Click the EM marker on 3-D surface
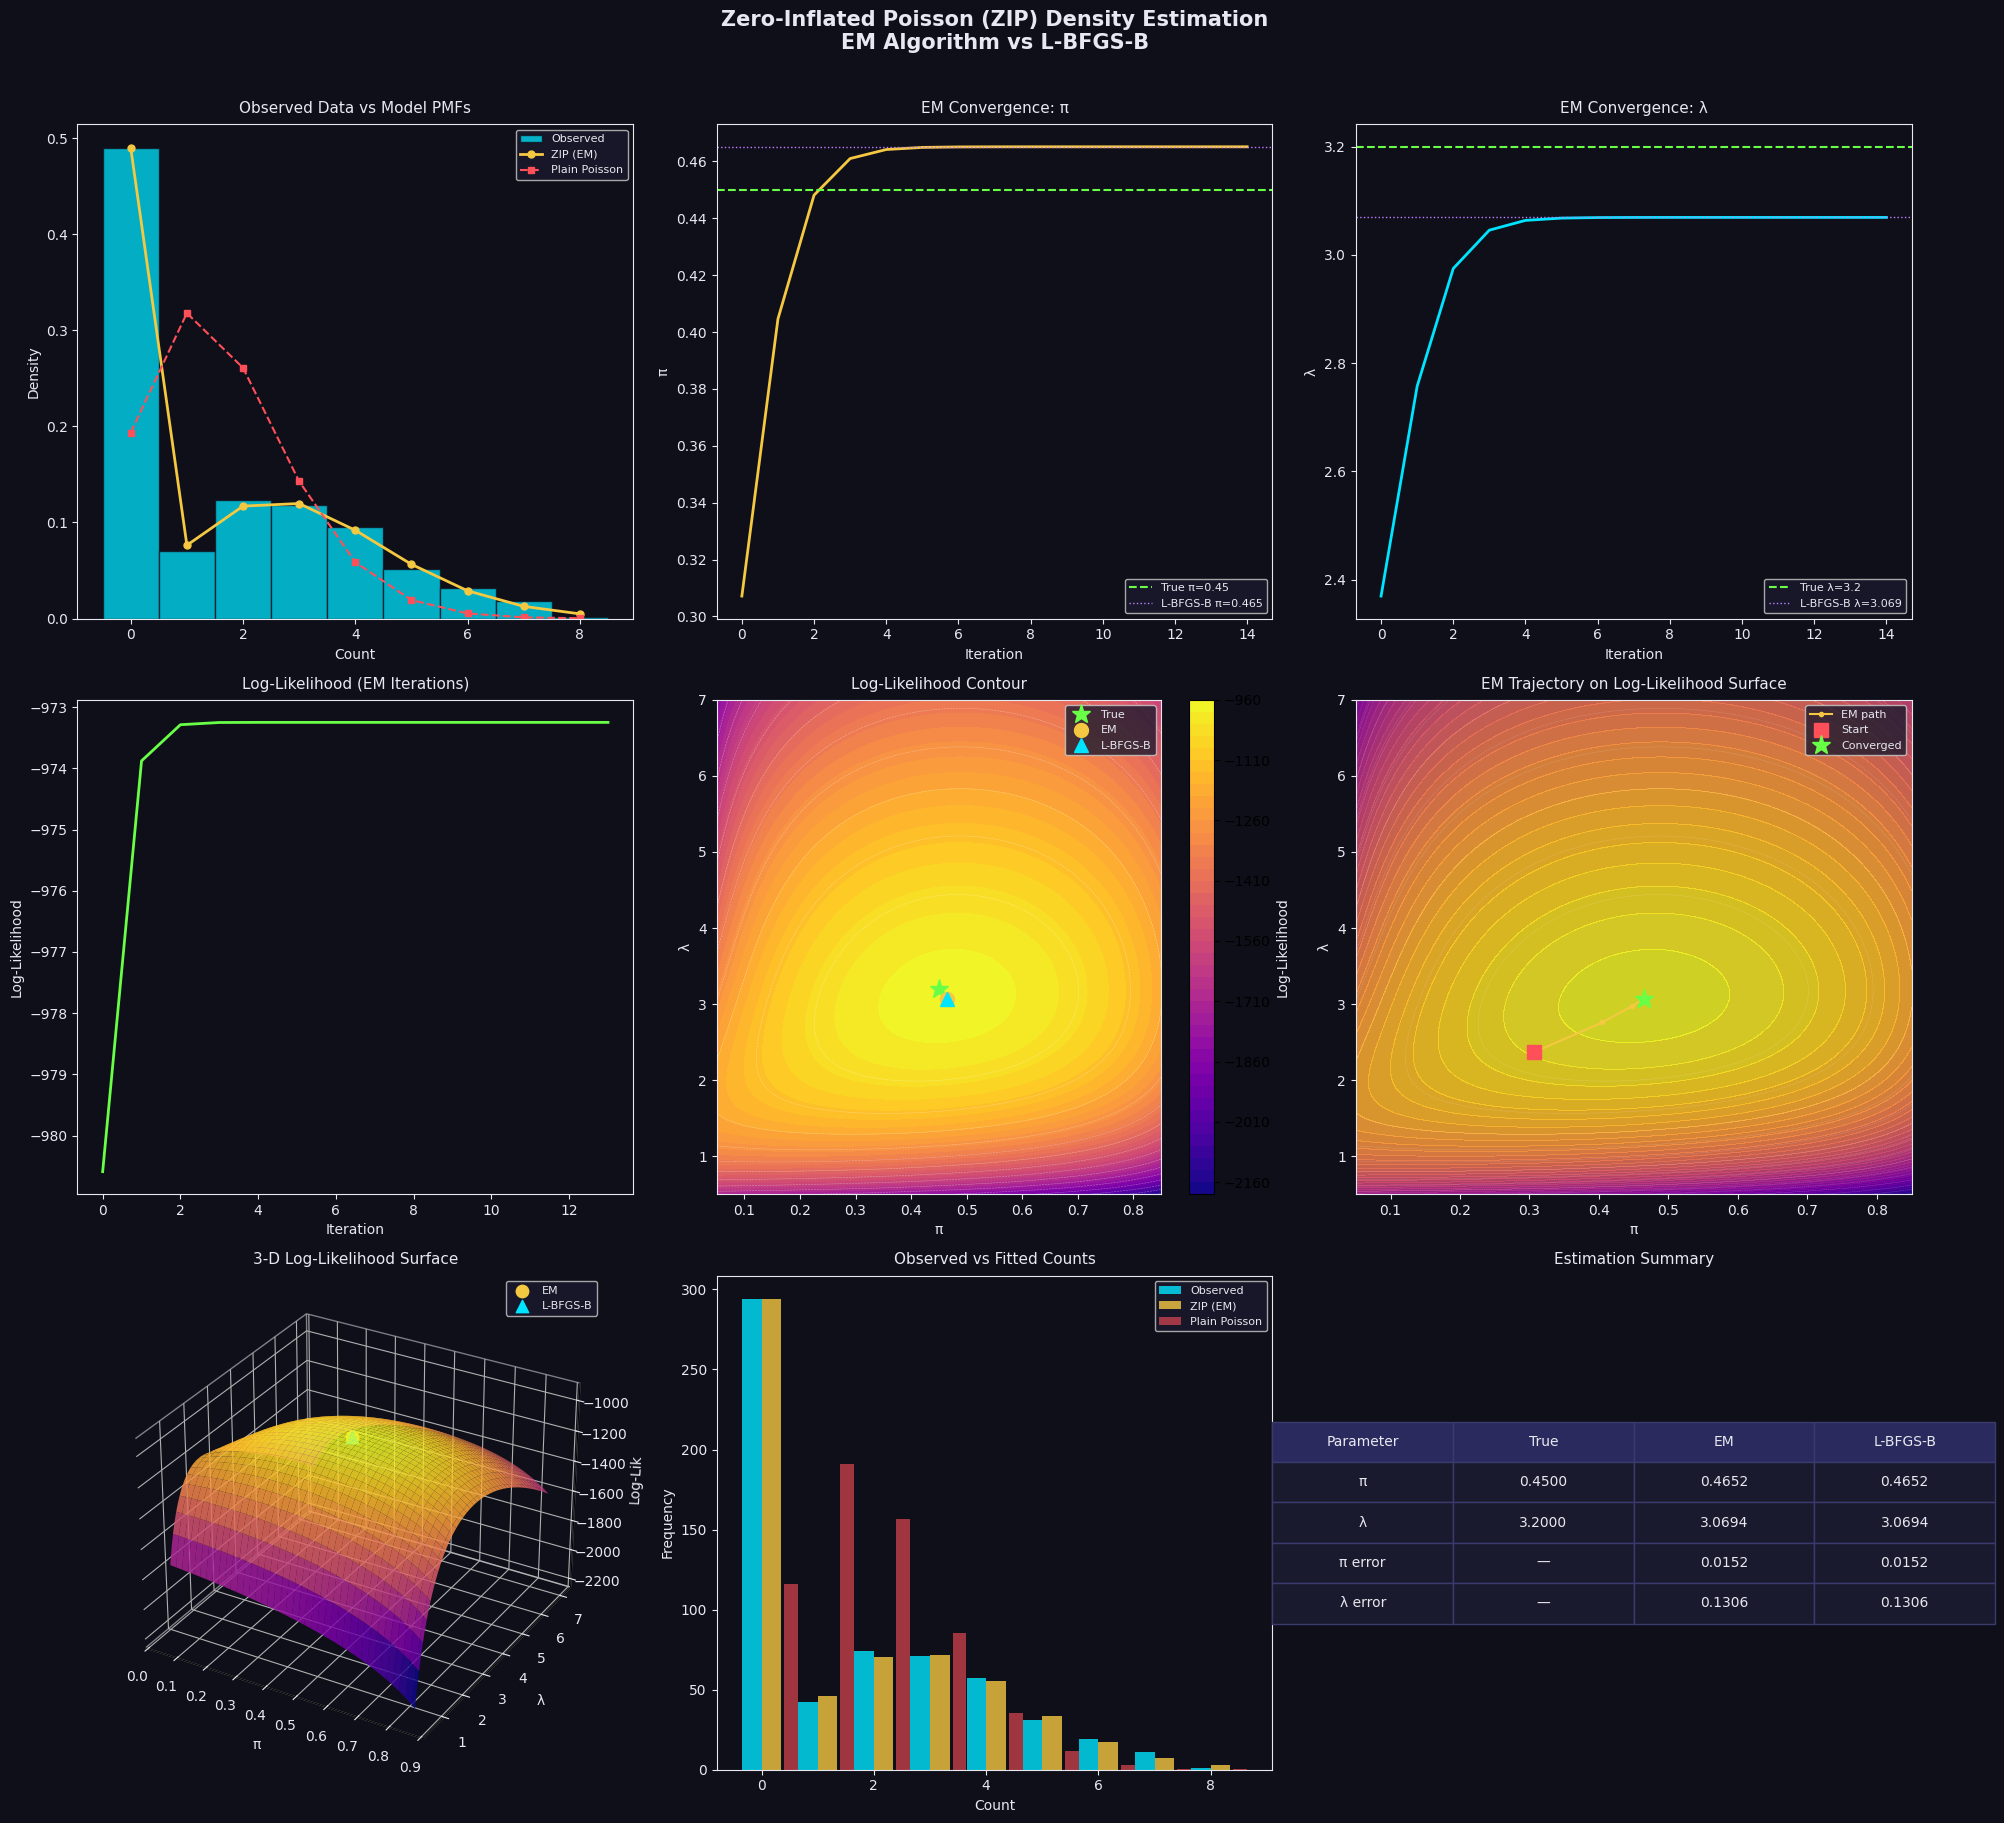2004x1823 pixels. [352, 1437]
